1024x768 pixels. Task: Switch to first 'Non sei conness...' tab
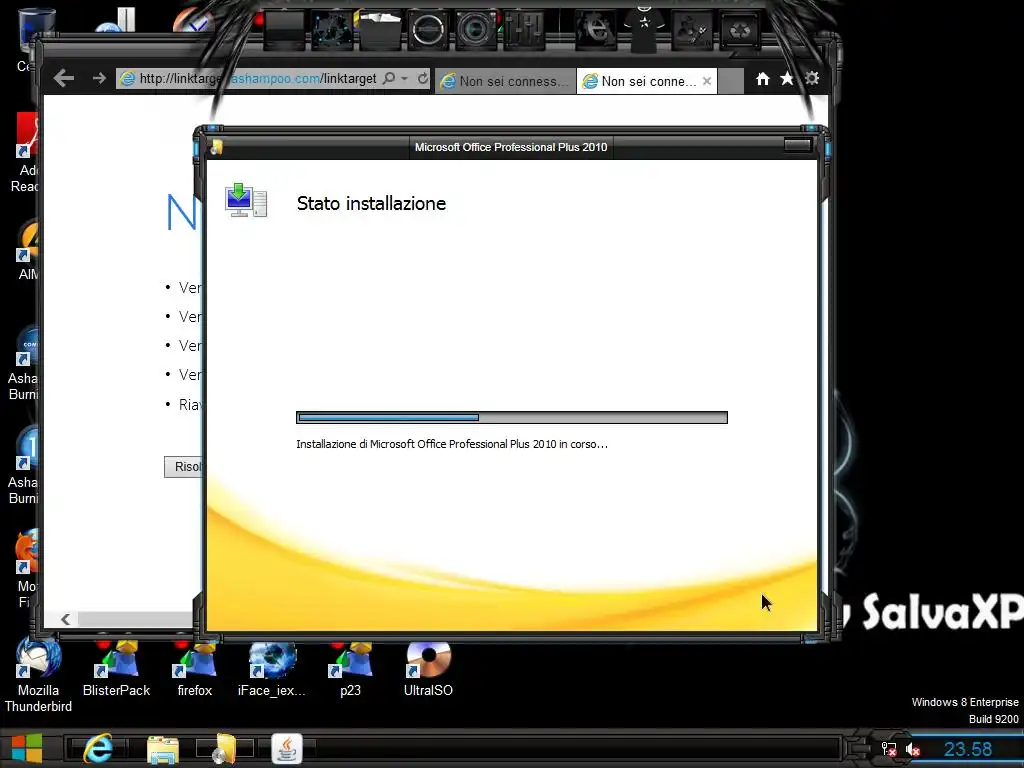tap(505, 81)
